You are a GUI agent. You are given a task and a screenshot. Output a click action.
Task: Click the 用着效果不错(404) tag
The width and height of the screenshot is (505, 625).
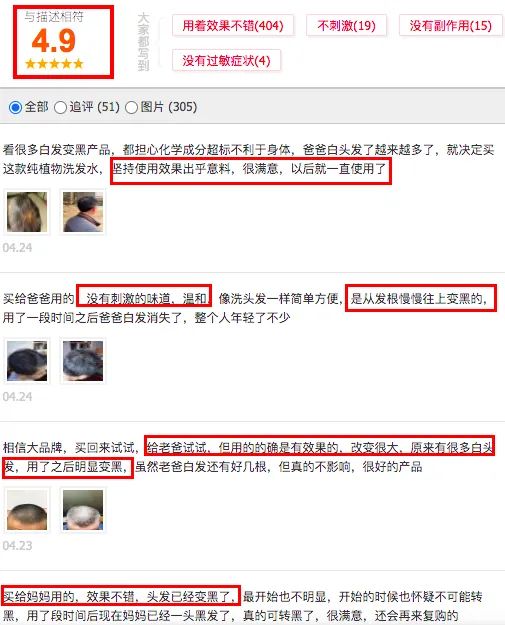pyautogui.click(x=233, y=26)
